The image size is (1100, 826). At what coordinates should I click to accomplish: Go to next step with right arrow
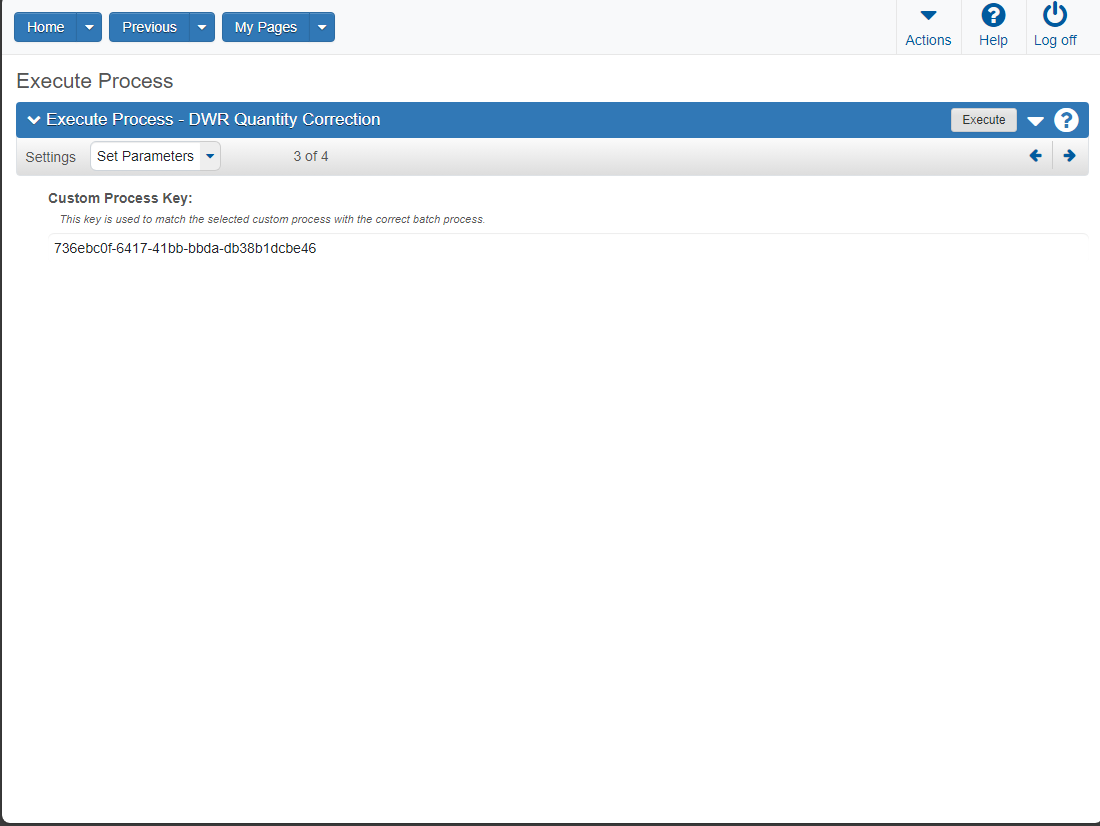pos(1069,156)
